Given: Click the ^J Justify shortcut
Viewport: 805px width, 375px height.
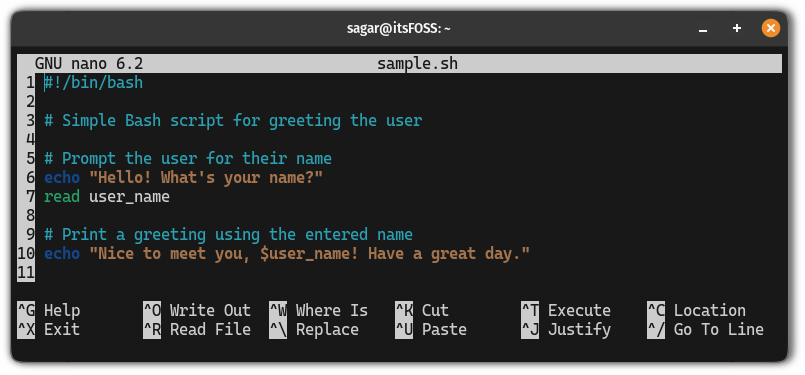Looking at the screenshot, I should tap(566, 329).
